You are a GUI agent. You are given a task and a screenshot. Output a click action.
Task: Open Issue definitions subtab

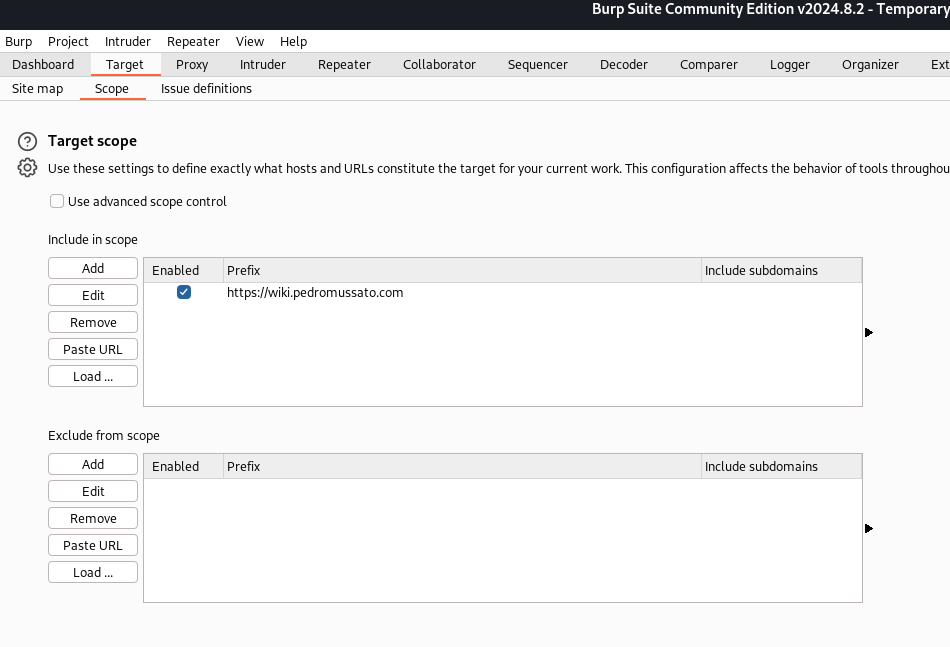[206, 89]
